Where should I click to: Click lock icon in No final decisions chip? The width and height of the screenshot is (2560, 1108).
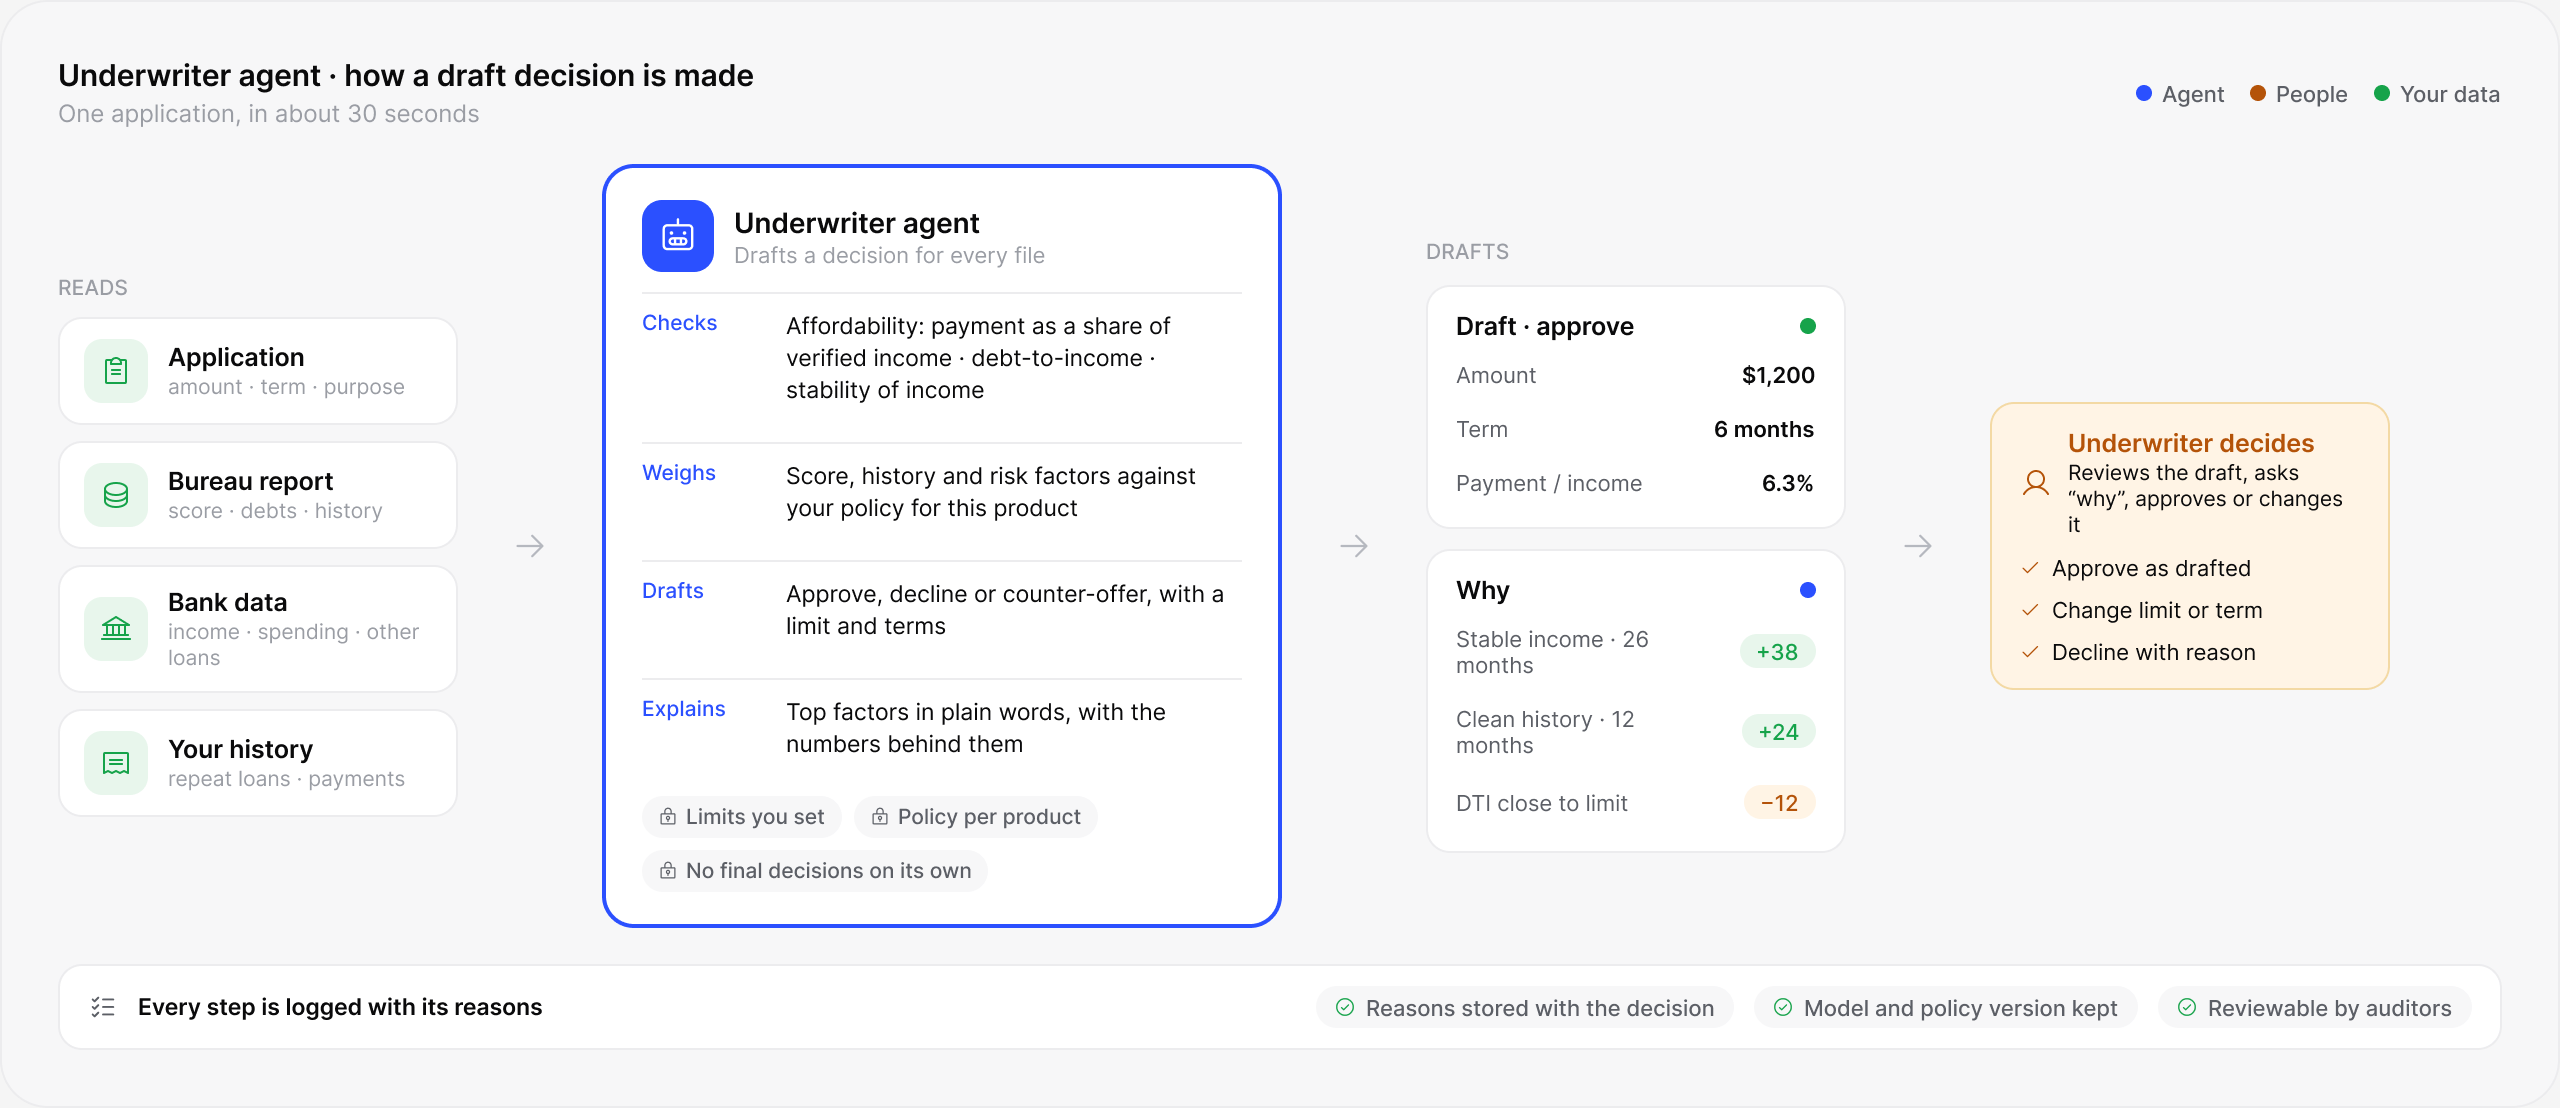click(x=668, y=871)
